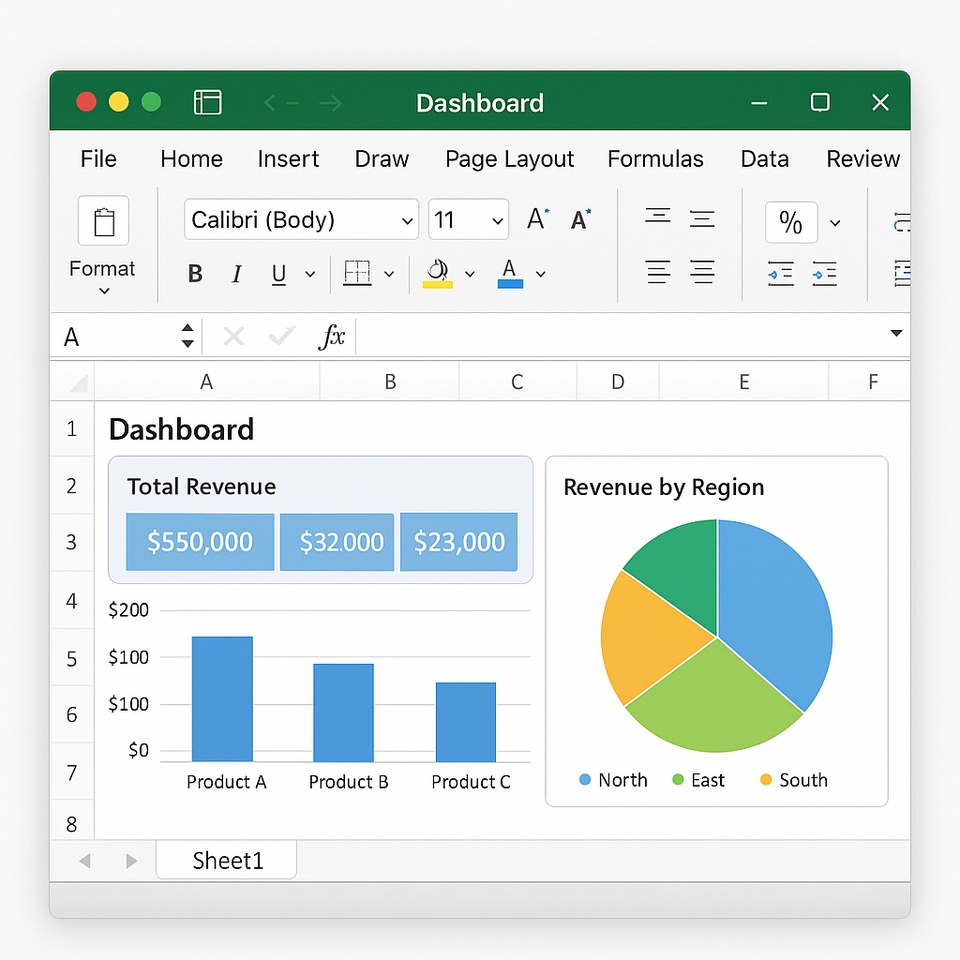This screenshot has height=960, width=960.
Task: Toggle bold formatting
Action: (x=195, y=274)
